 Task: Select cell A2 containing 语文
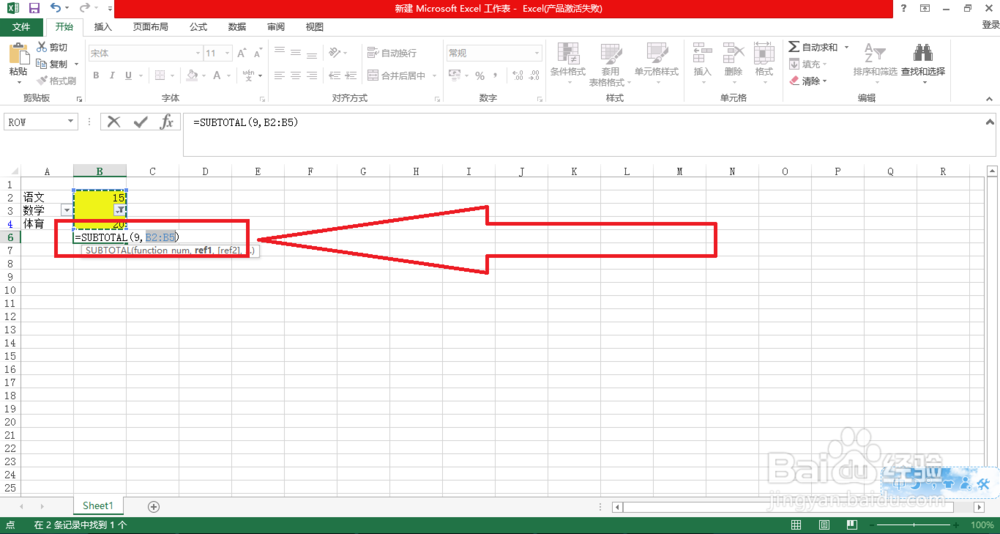tap(47, 197)
